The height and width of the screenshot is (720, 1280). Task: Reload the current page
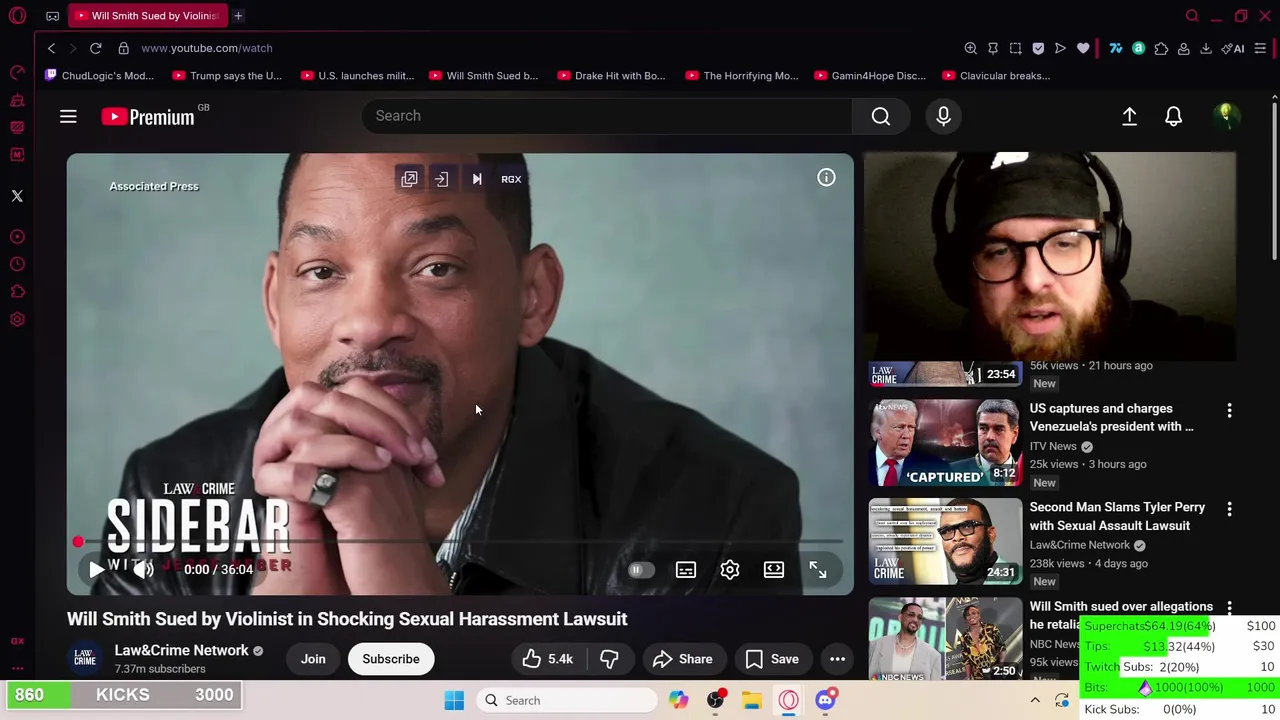(95, 48)
